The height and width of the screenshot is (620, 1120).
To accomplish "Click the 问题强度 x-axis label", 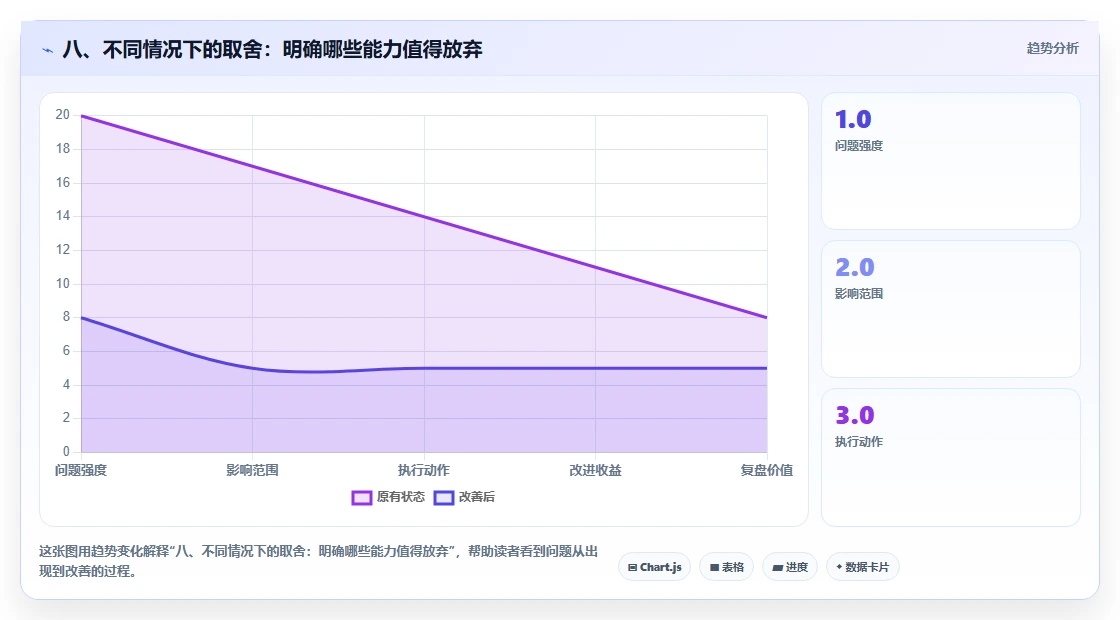I will (81, 470).
